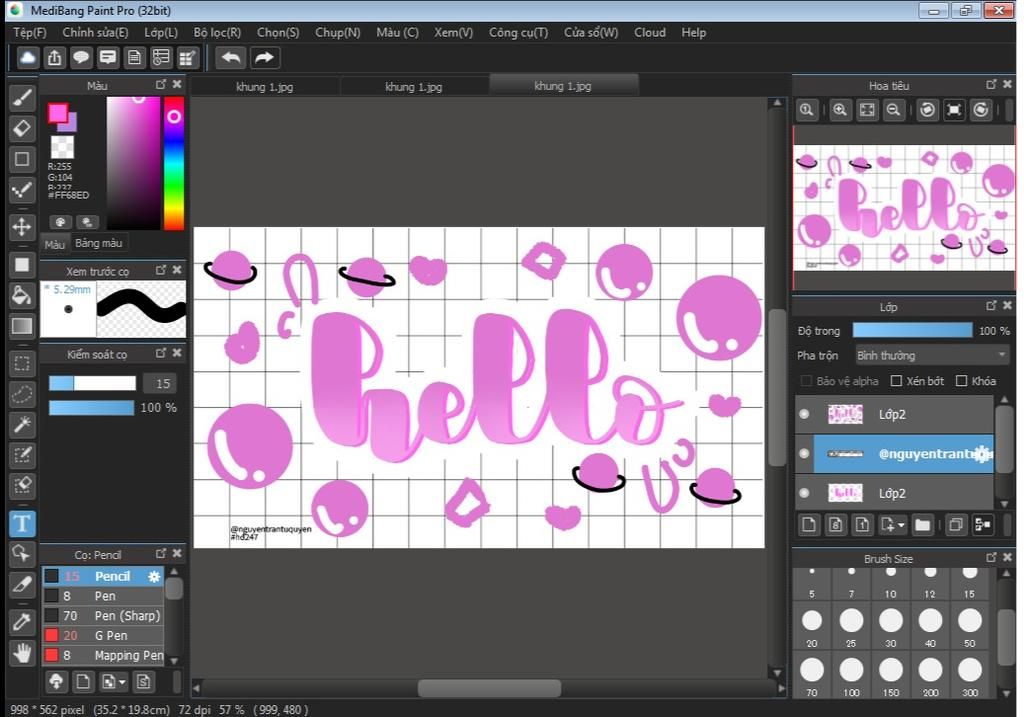The height and width of the screenshot is (717, 1024).
Task: Open the Bộ lọc(R) menu
Action: tap(217, 33)
